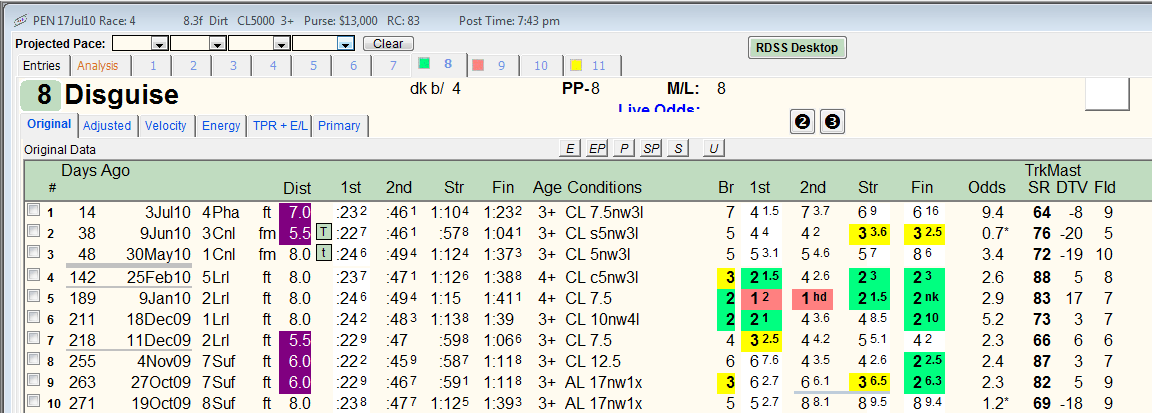Image resolution: width=1152 pixels, height=413 pixels.
Task: Click the red swatch on tab 9
Action: pos(478,65)
